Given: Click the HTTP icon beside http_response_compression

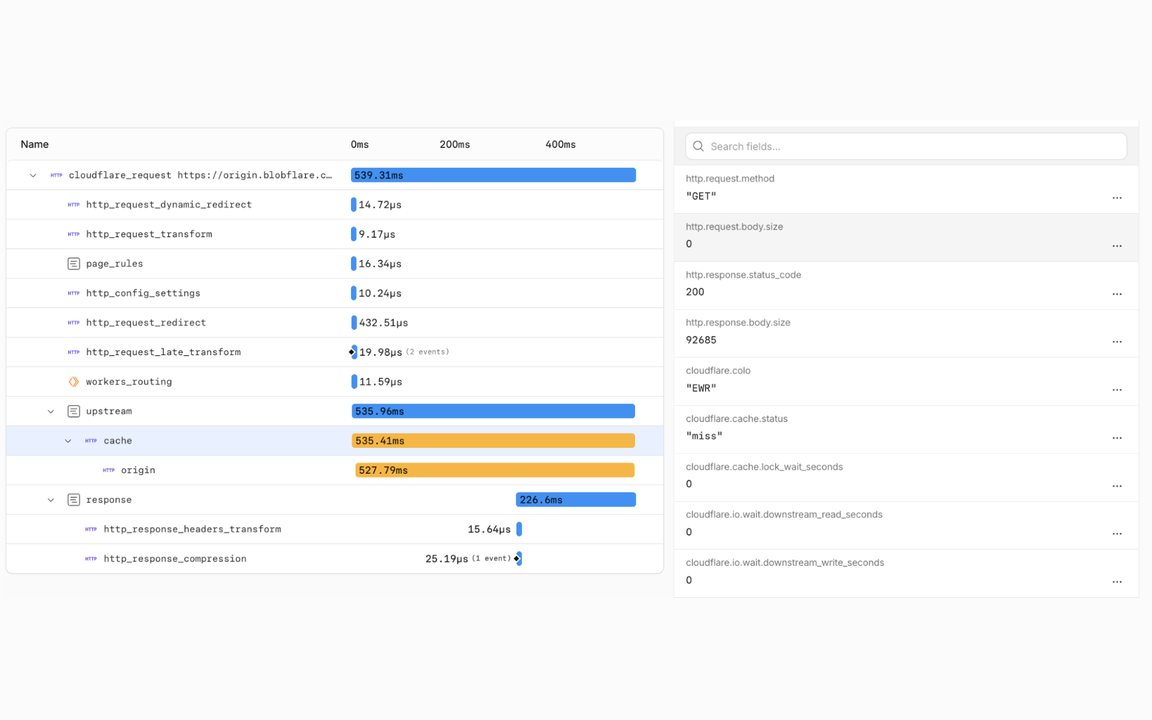Looking at the screenshot, I should point(91,558).
